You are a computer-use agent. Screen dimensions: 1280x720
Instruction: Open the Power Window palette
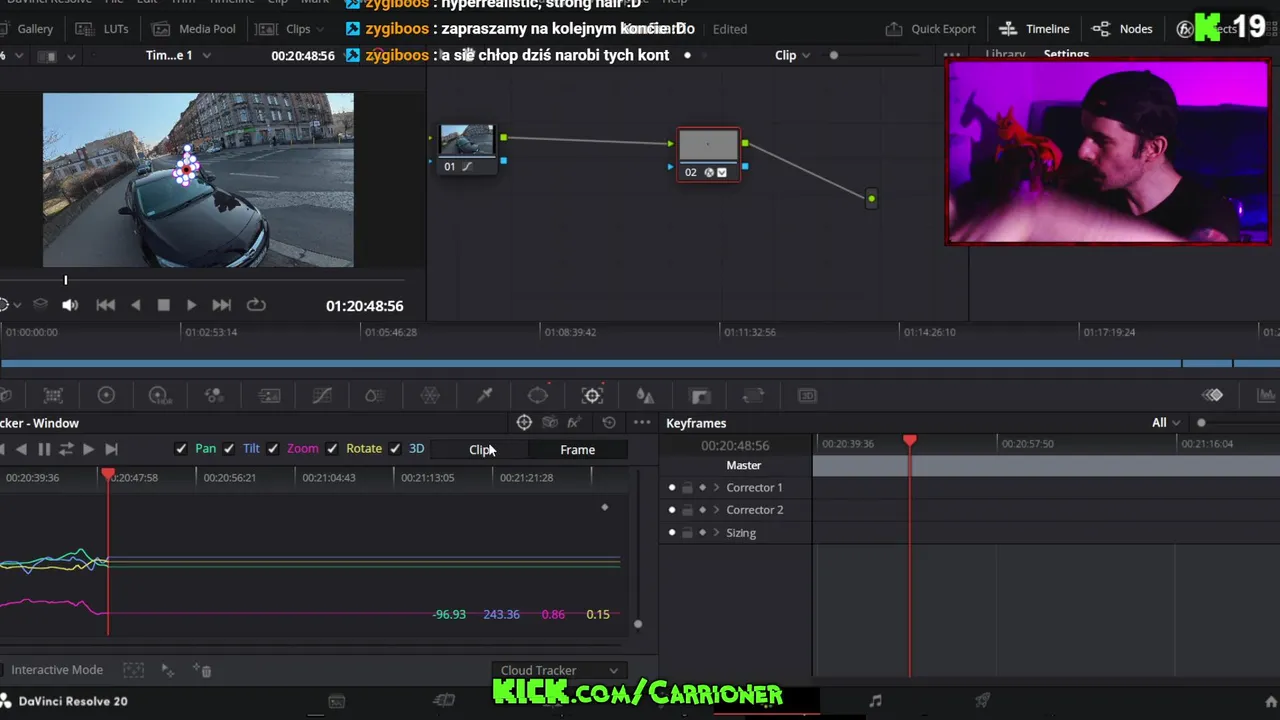click(x=538, y=396)
